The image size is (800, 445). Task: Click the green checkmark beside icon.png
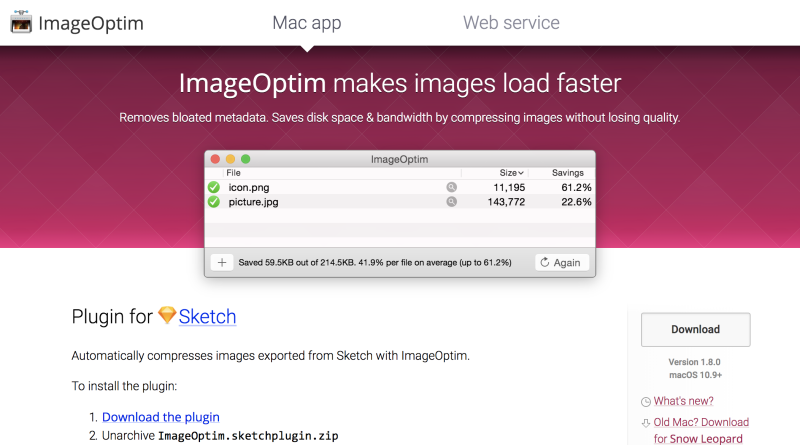[214, 187]
